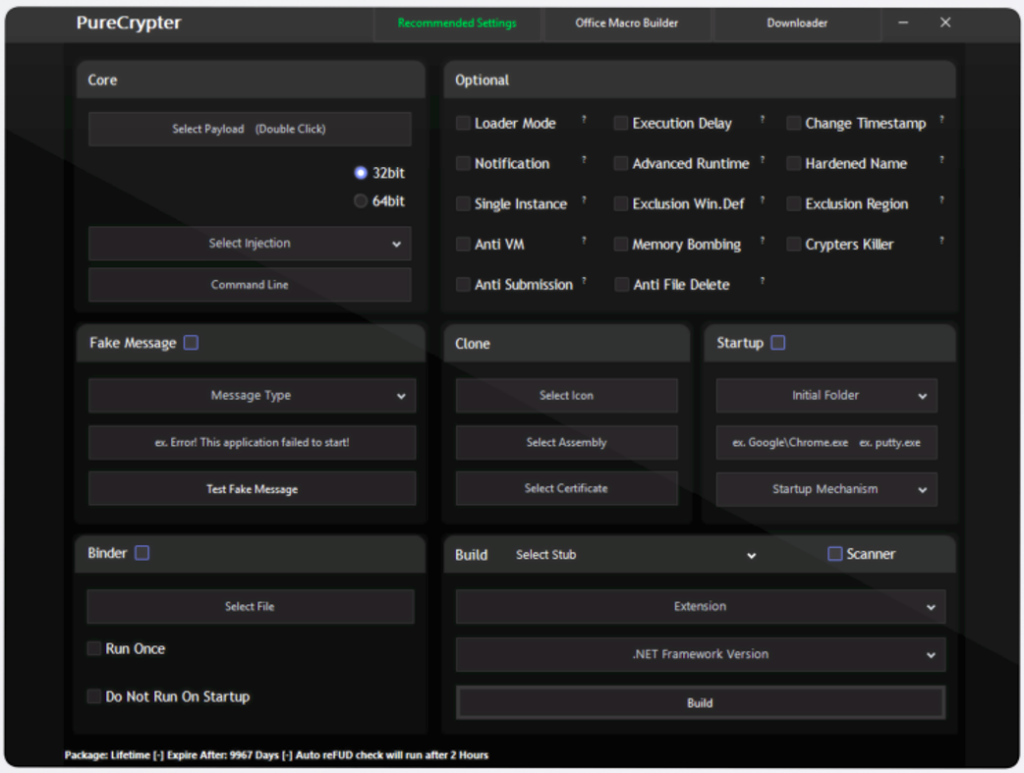
Task: Select the 64bit radio button
Action: tap(361, 201)
